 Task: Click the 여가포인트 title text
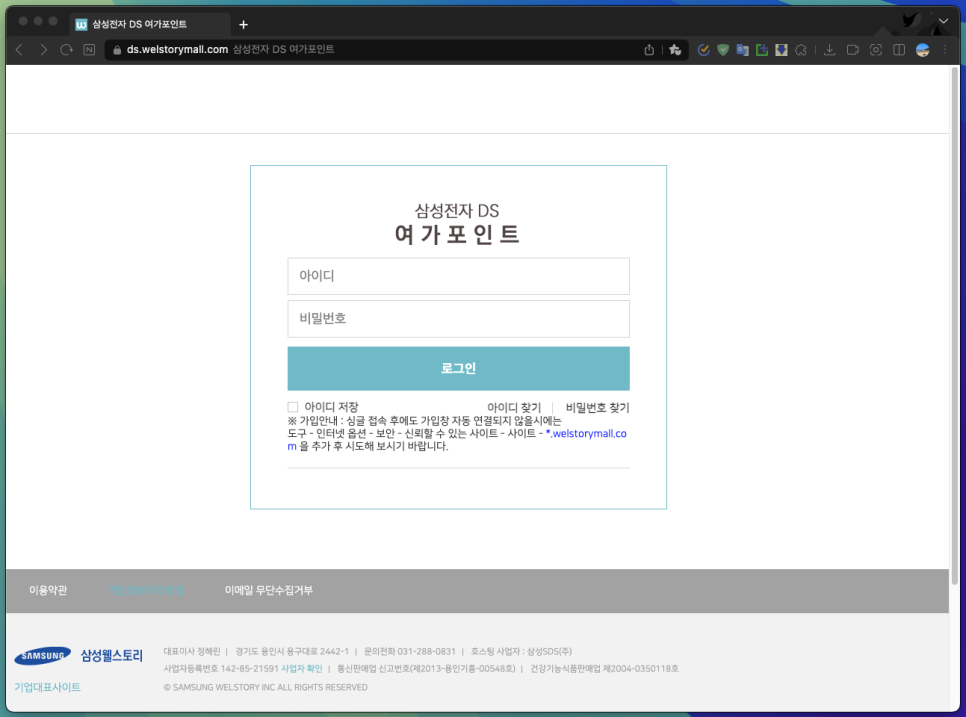[x=457, y=234]
